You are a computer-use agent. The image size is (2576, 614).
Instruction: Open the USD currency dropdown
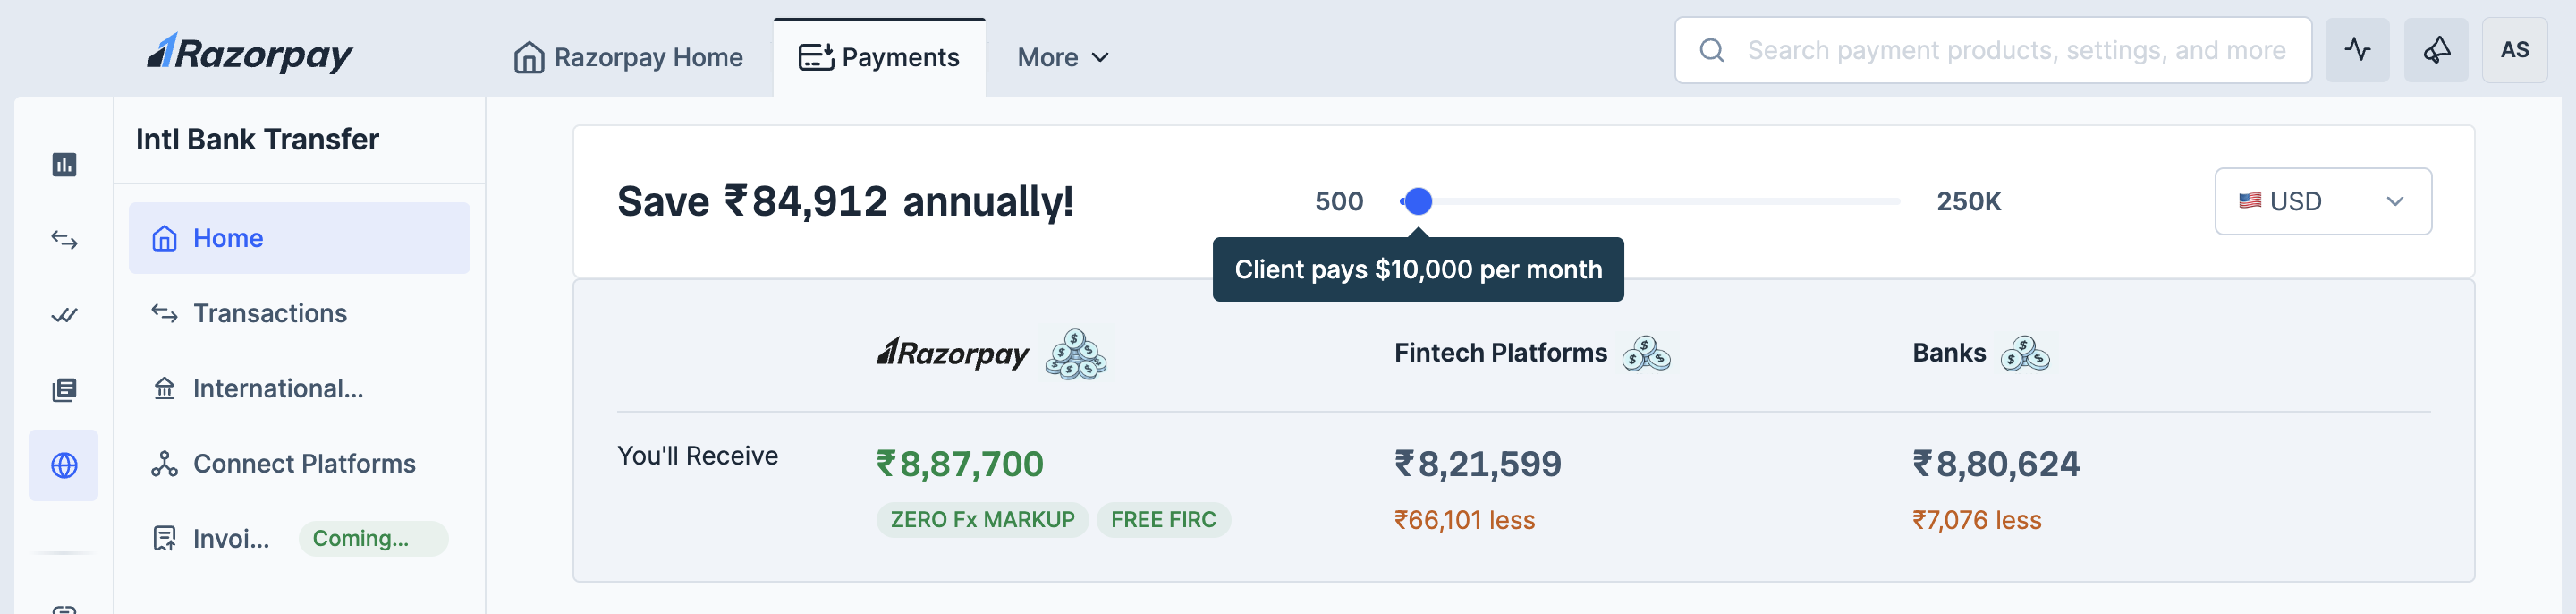(x=2322, y=201)
